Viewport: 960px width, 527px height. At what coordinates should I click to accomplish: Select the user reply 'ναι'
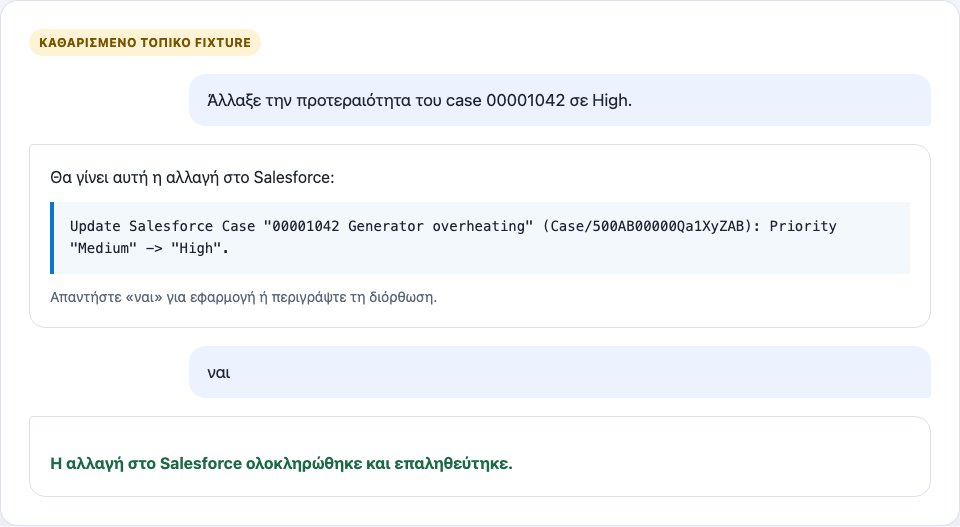pos(560,372)
